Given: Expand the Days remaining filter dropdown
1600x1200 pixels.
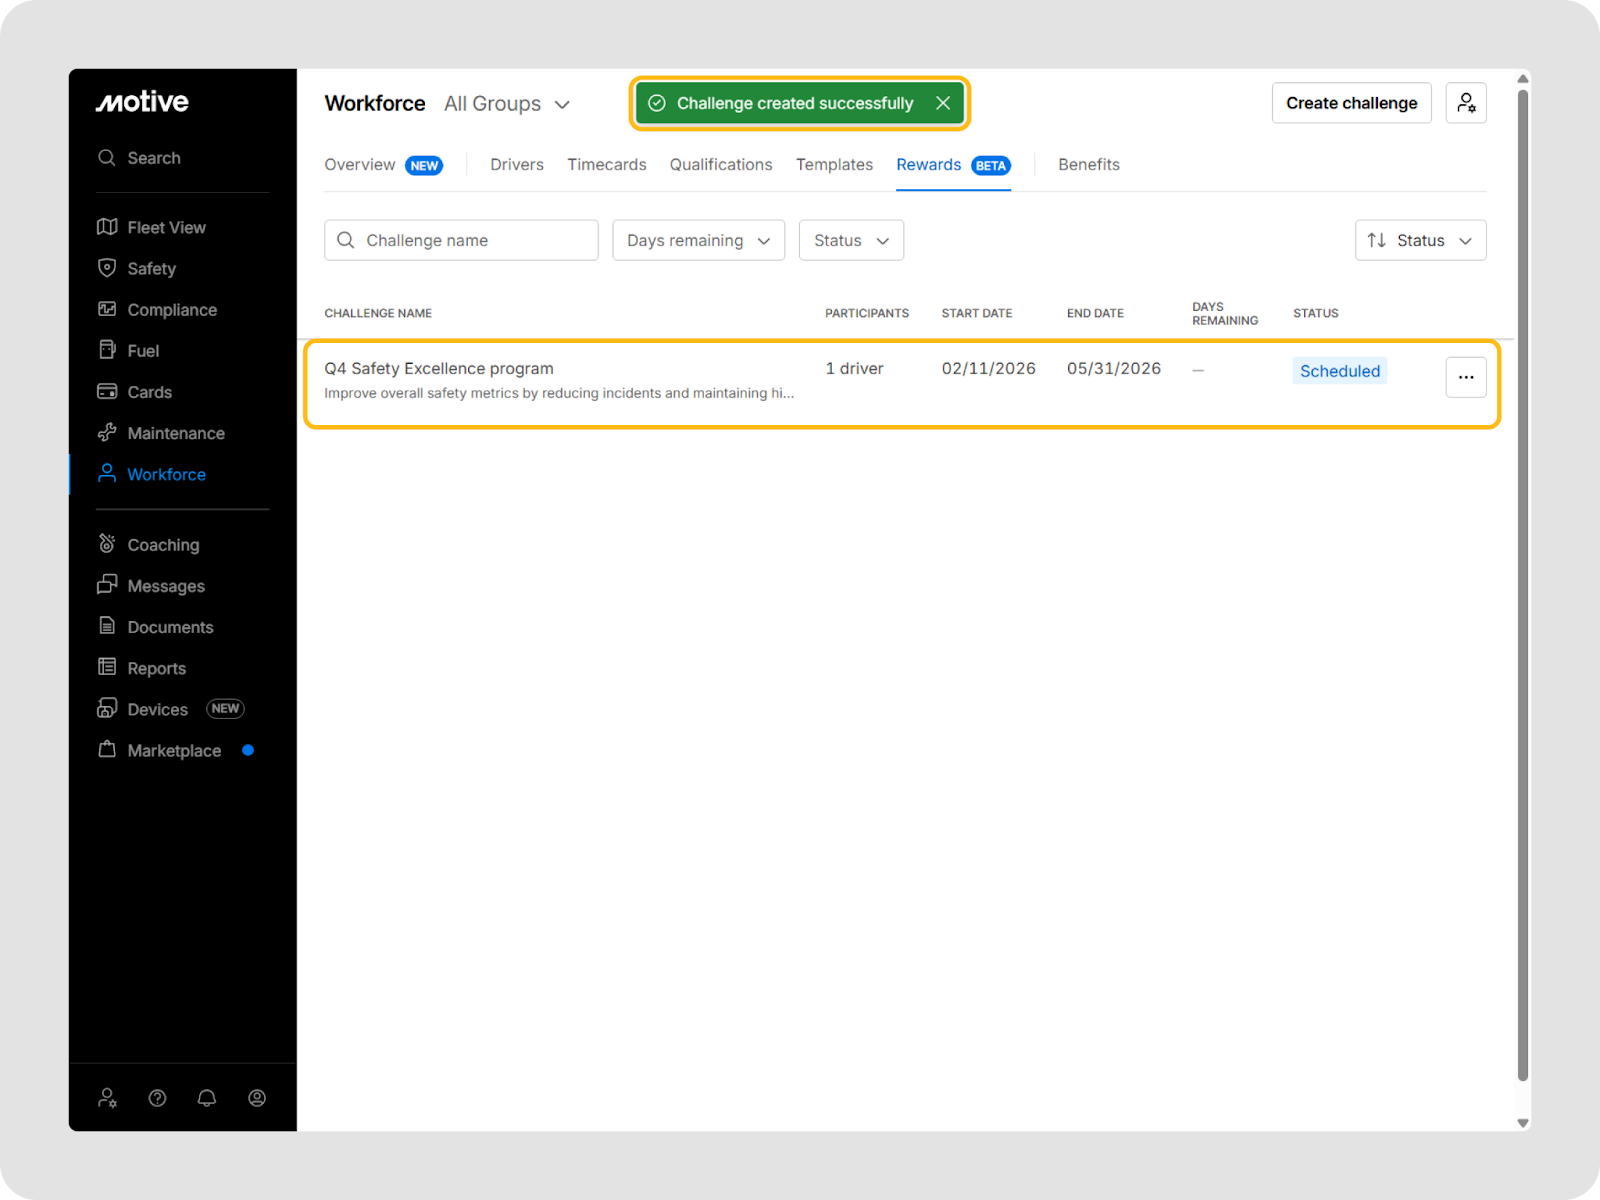Looking at the screenshot, I should click(x=698, y=241).
